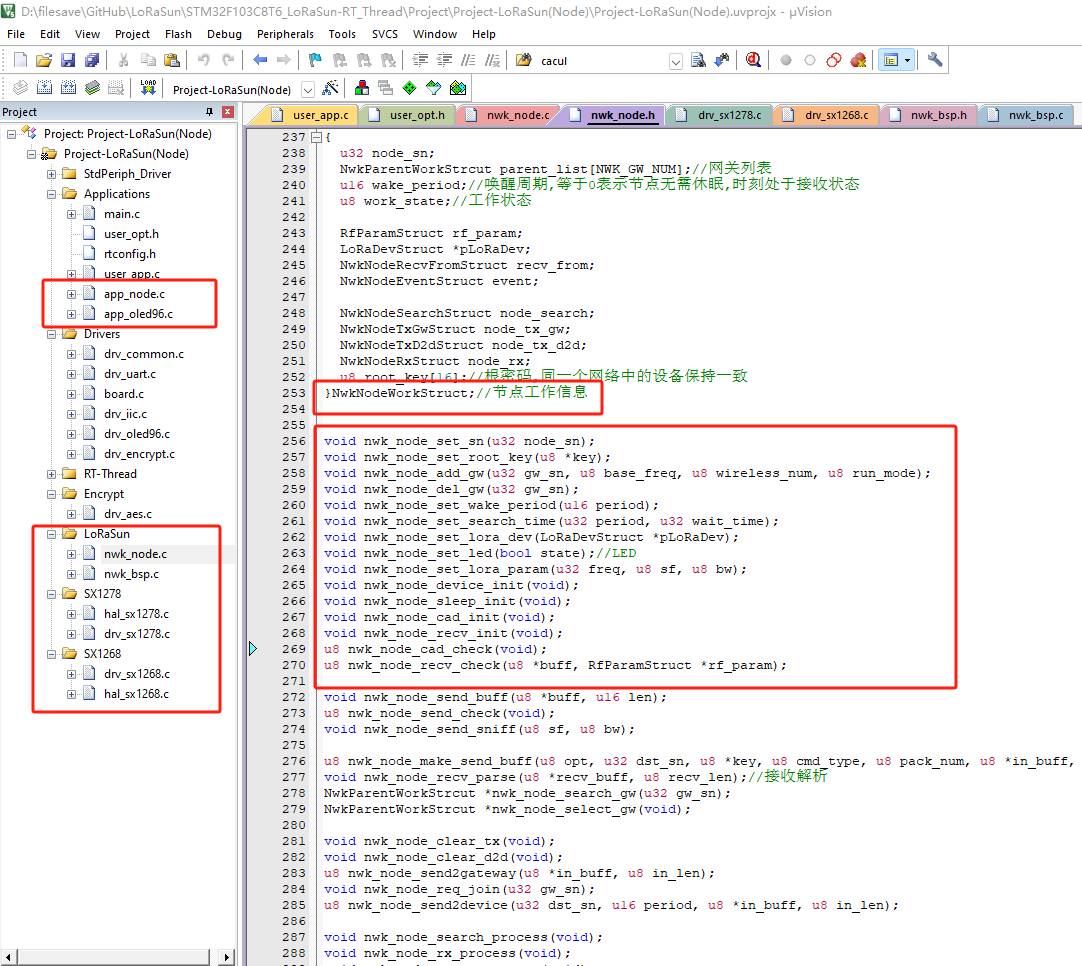Toggle the window layout button
1082x966 pixels.
point(891,60)
